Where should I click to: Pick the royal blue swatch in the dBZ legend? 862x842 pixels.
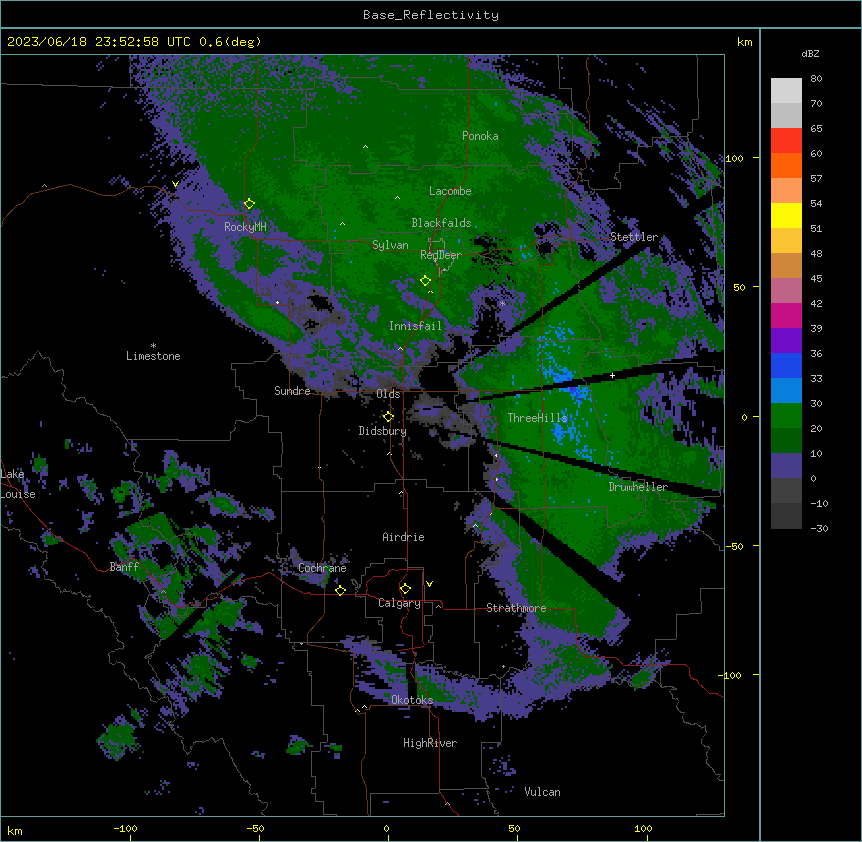786,365
